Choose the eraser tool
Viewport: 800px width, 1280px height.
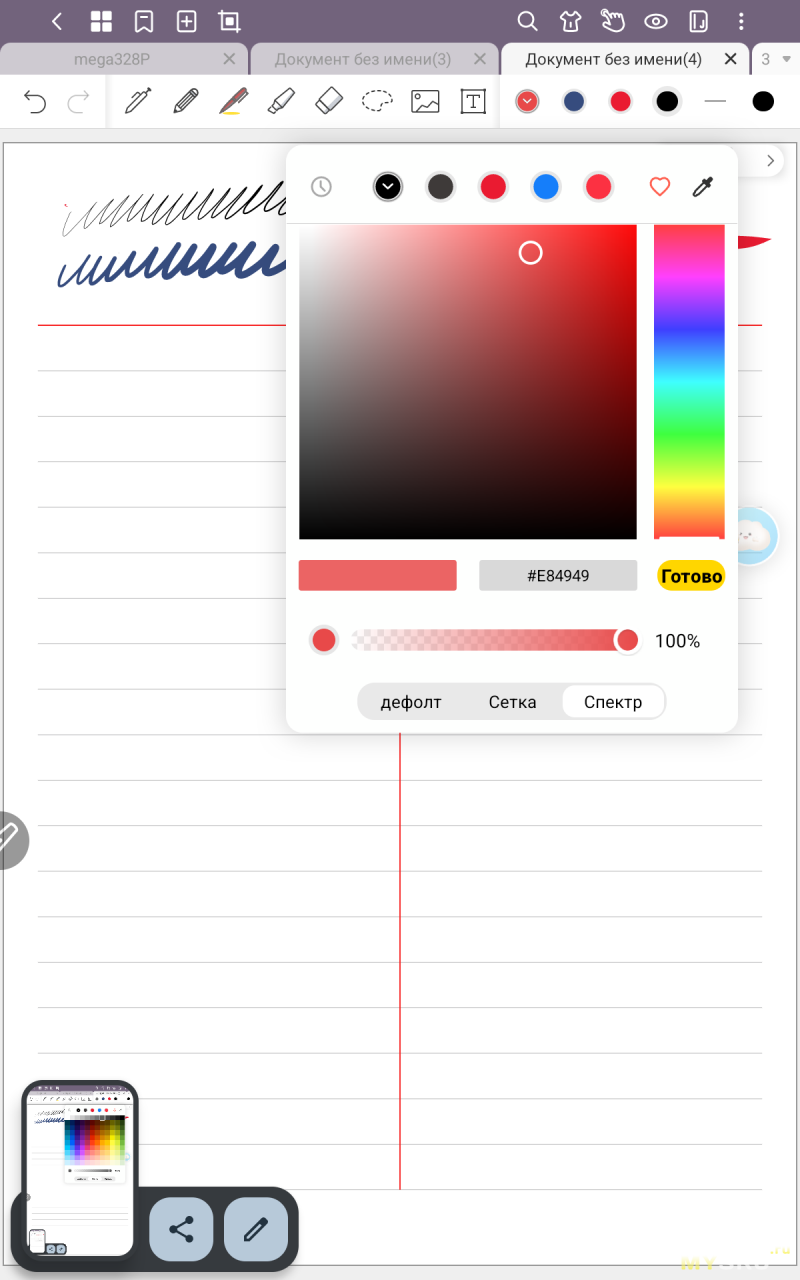pyautogui.click(x=329, y=101)
